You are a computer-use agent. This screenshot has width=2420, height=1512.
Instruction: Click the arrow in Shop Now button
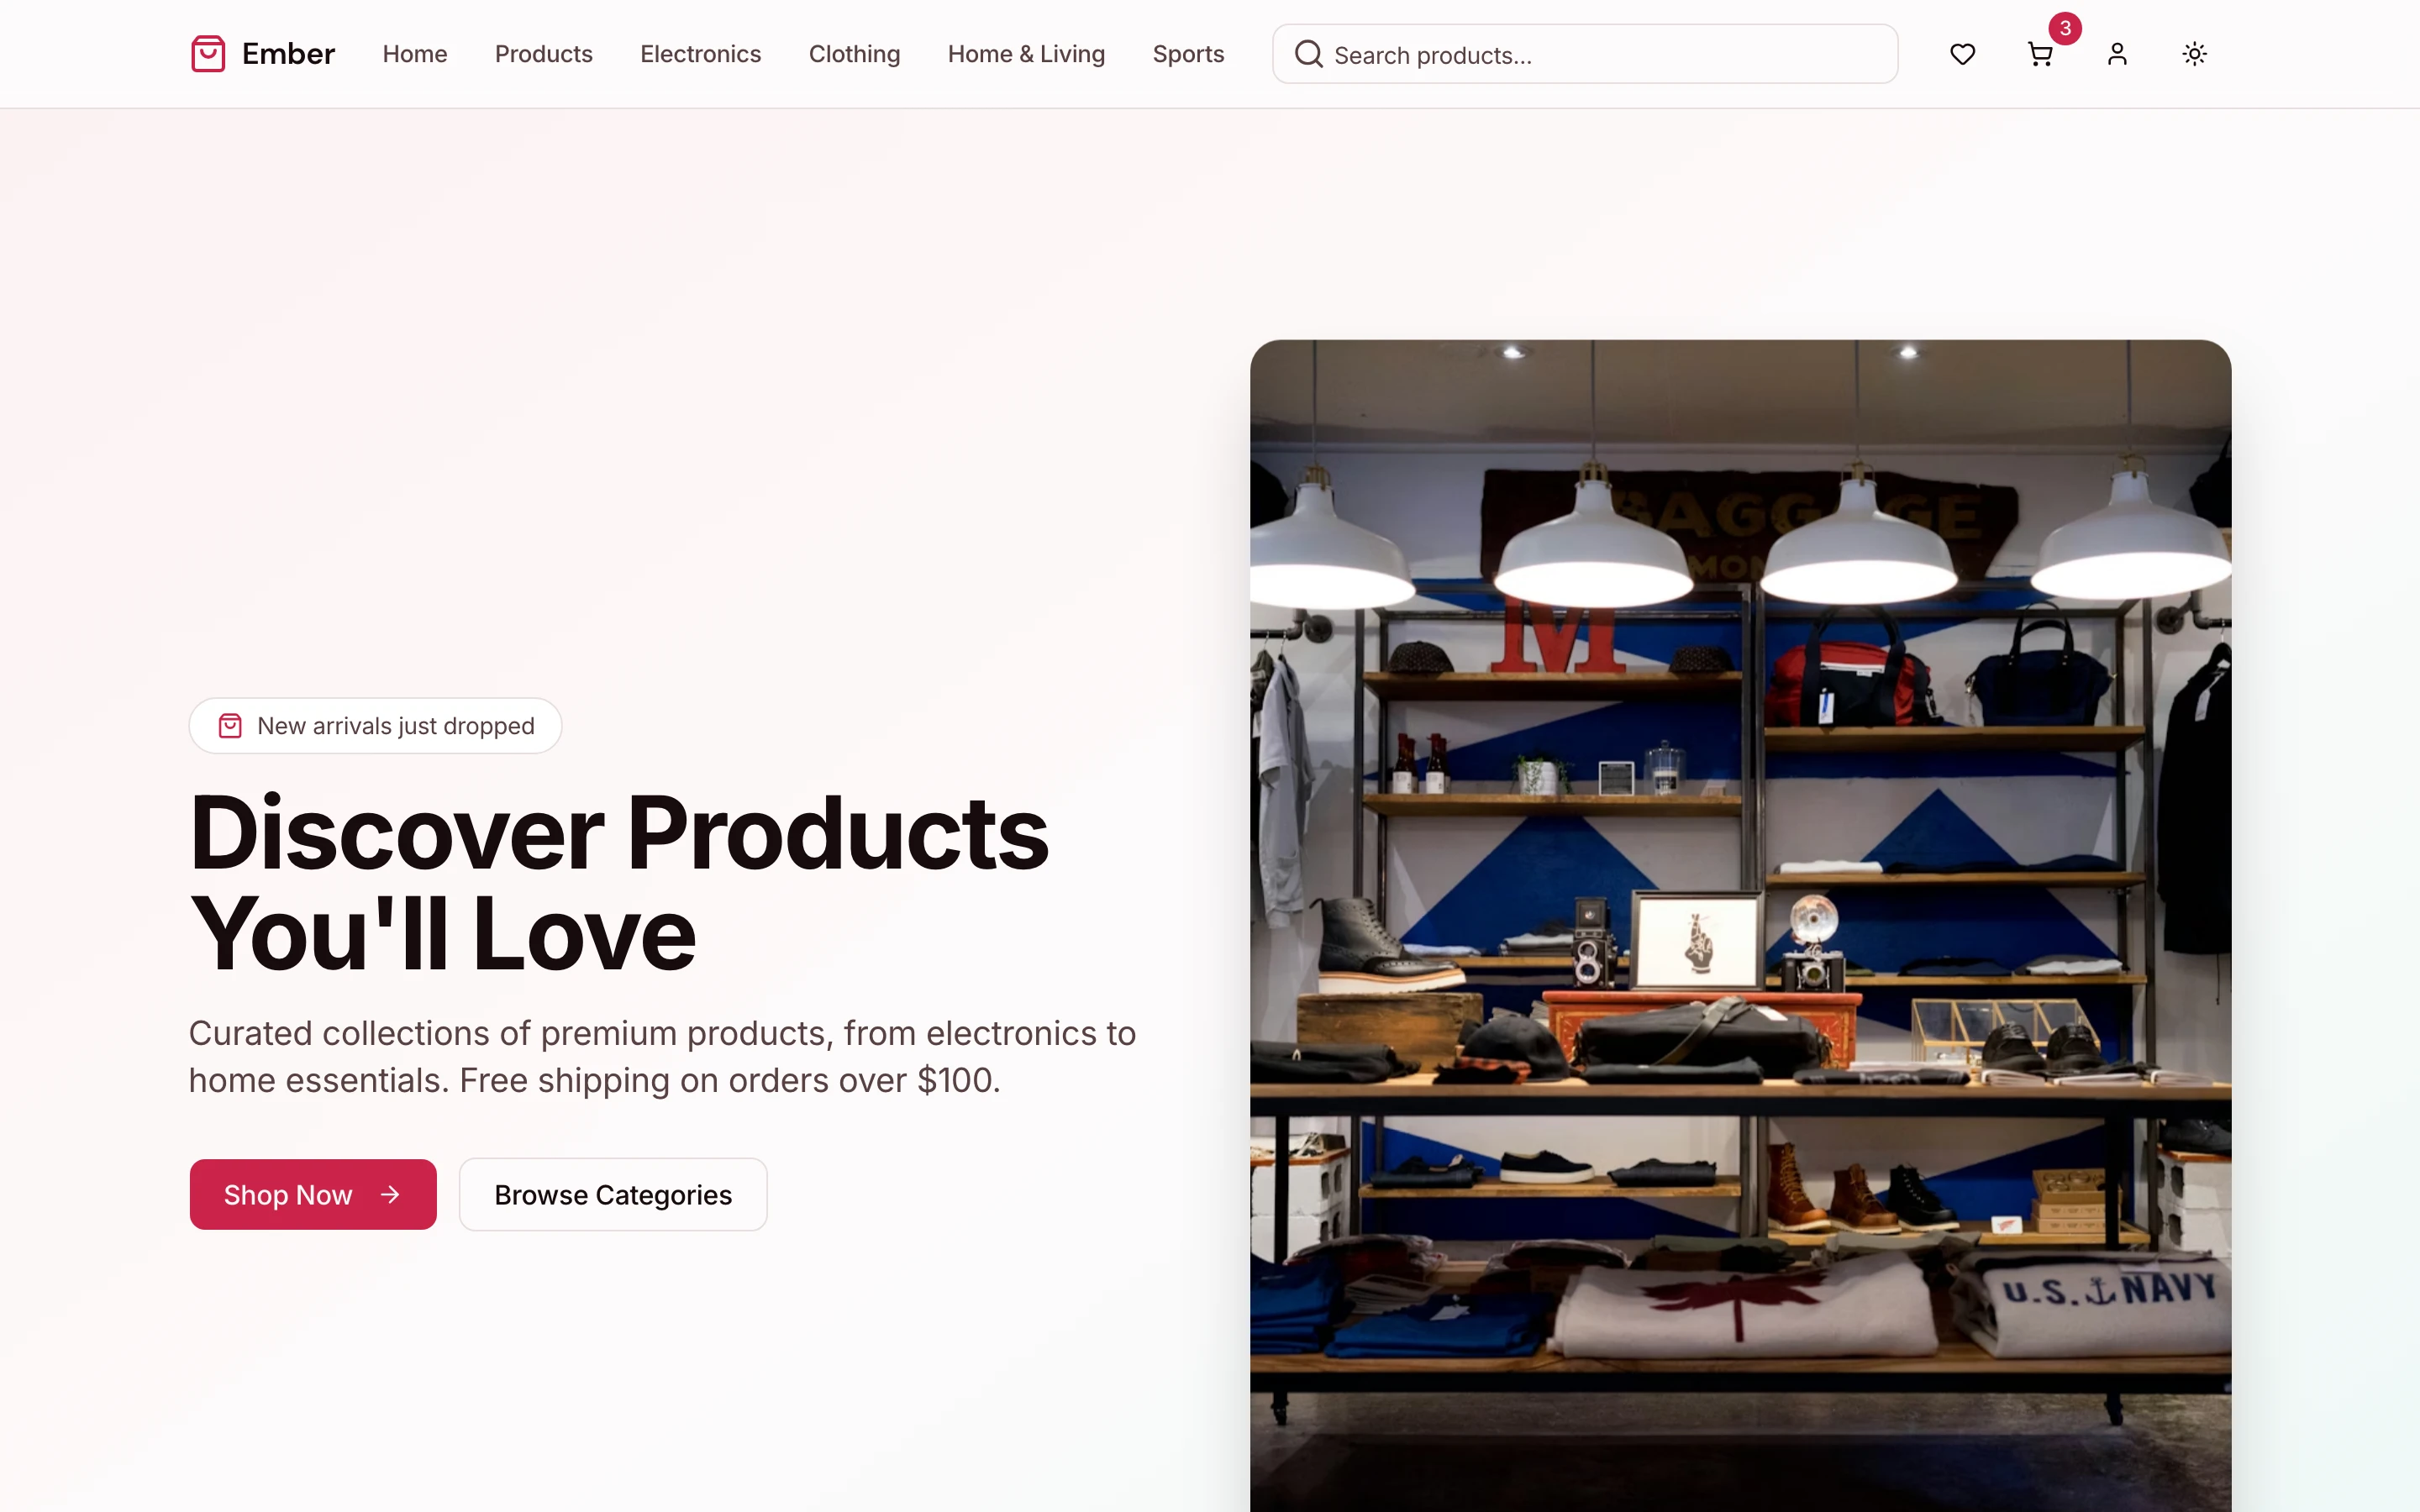(390, 1194)
